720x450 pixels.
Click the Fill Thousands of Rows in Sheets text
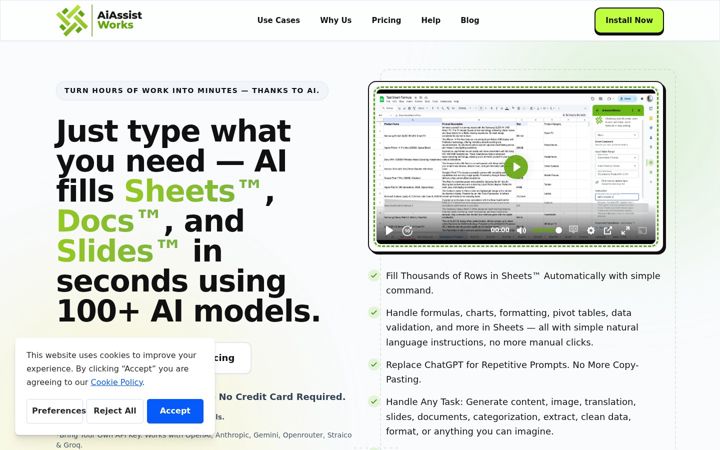pyautogui.click(x=523, y=283)
